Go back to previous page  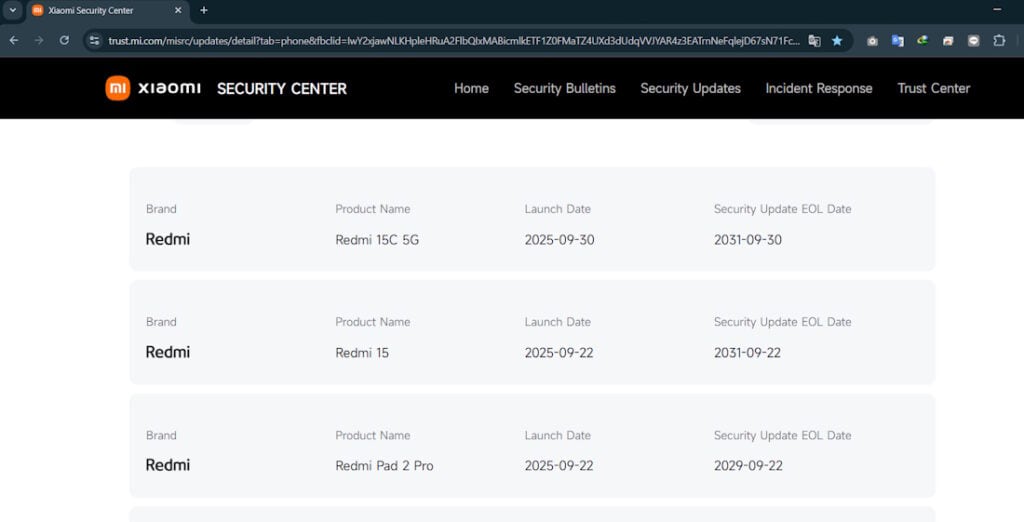coord(14,40)
